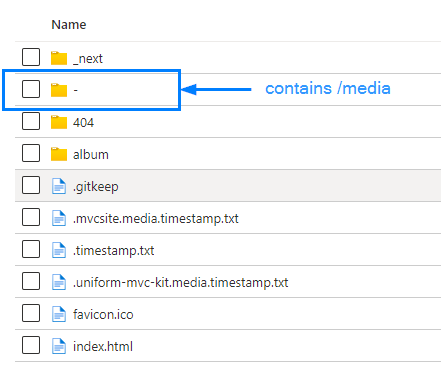Click the .uniform-mvc-kit.media.timestamp.txt file icon

pos(59,282)
